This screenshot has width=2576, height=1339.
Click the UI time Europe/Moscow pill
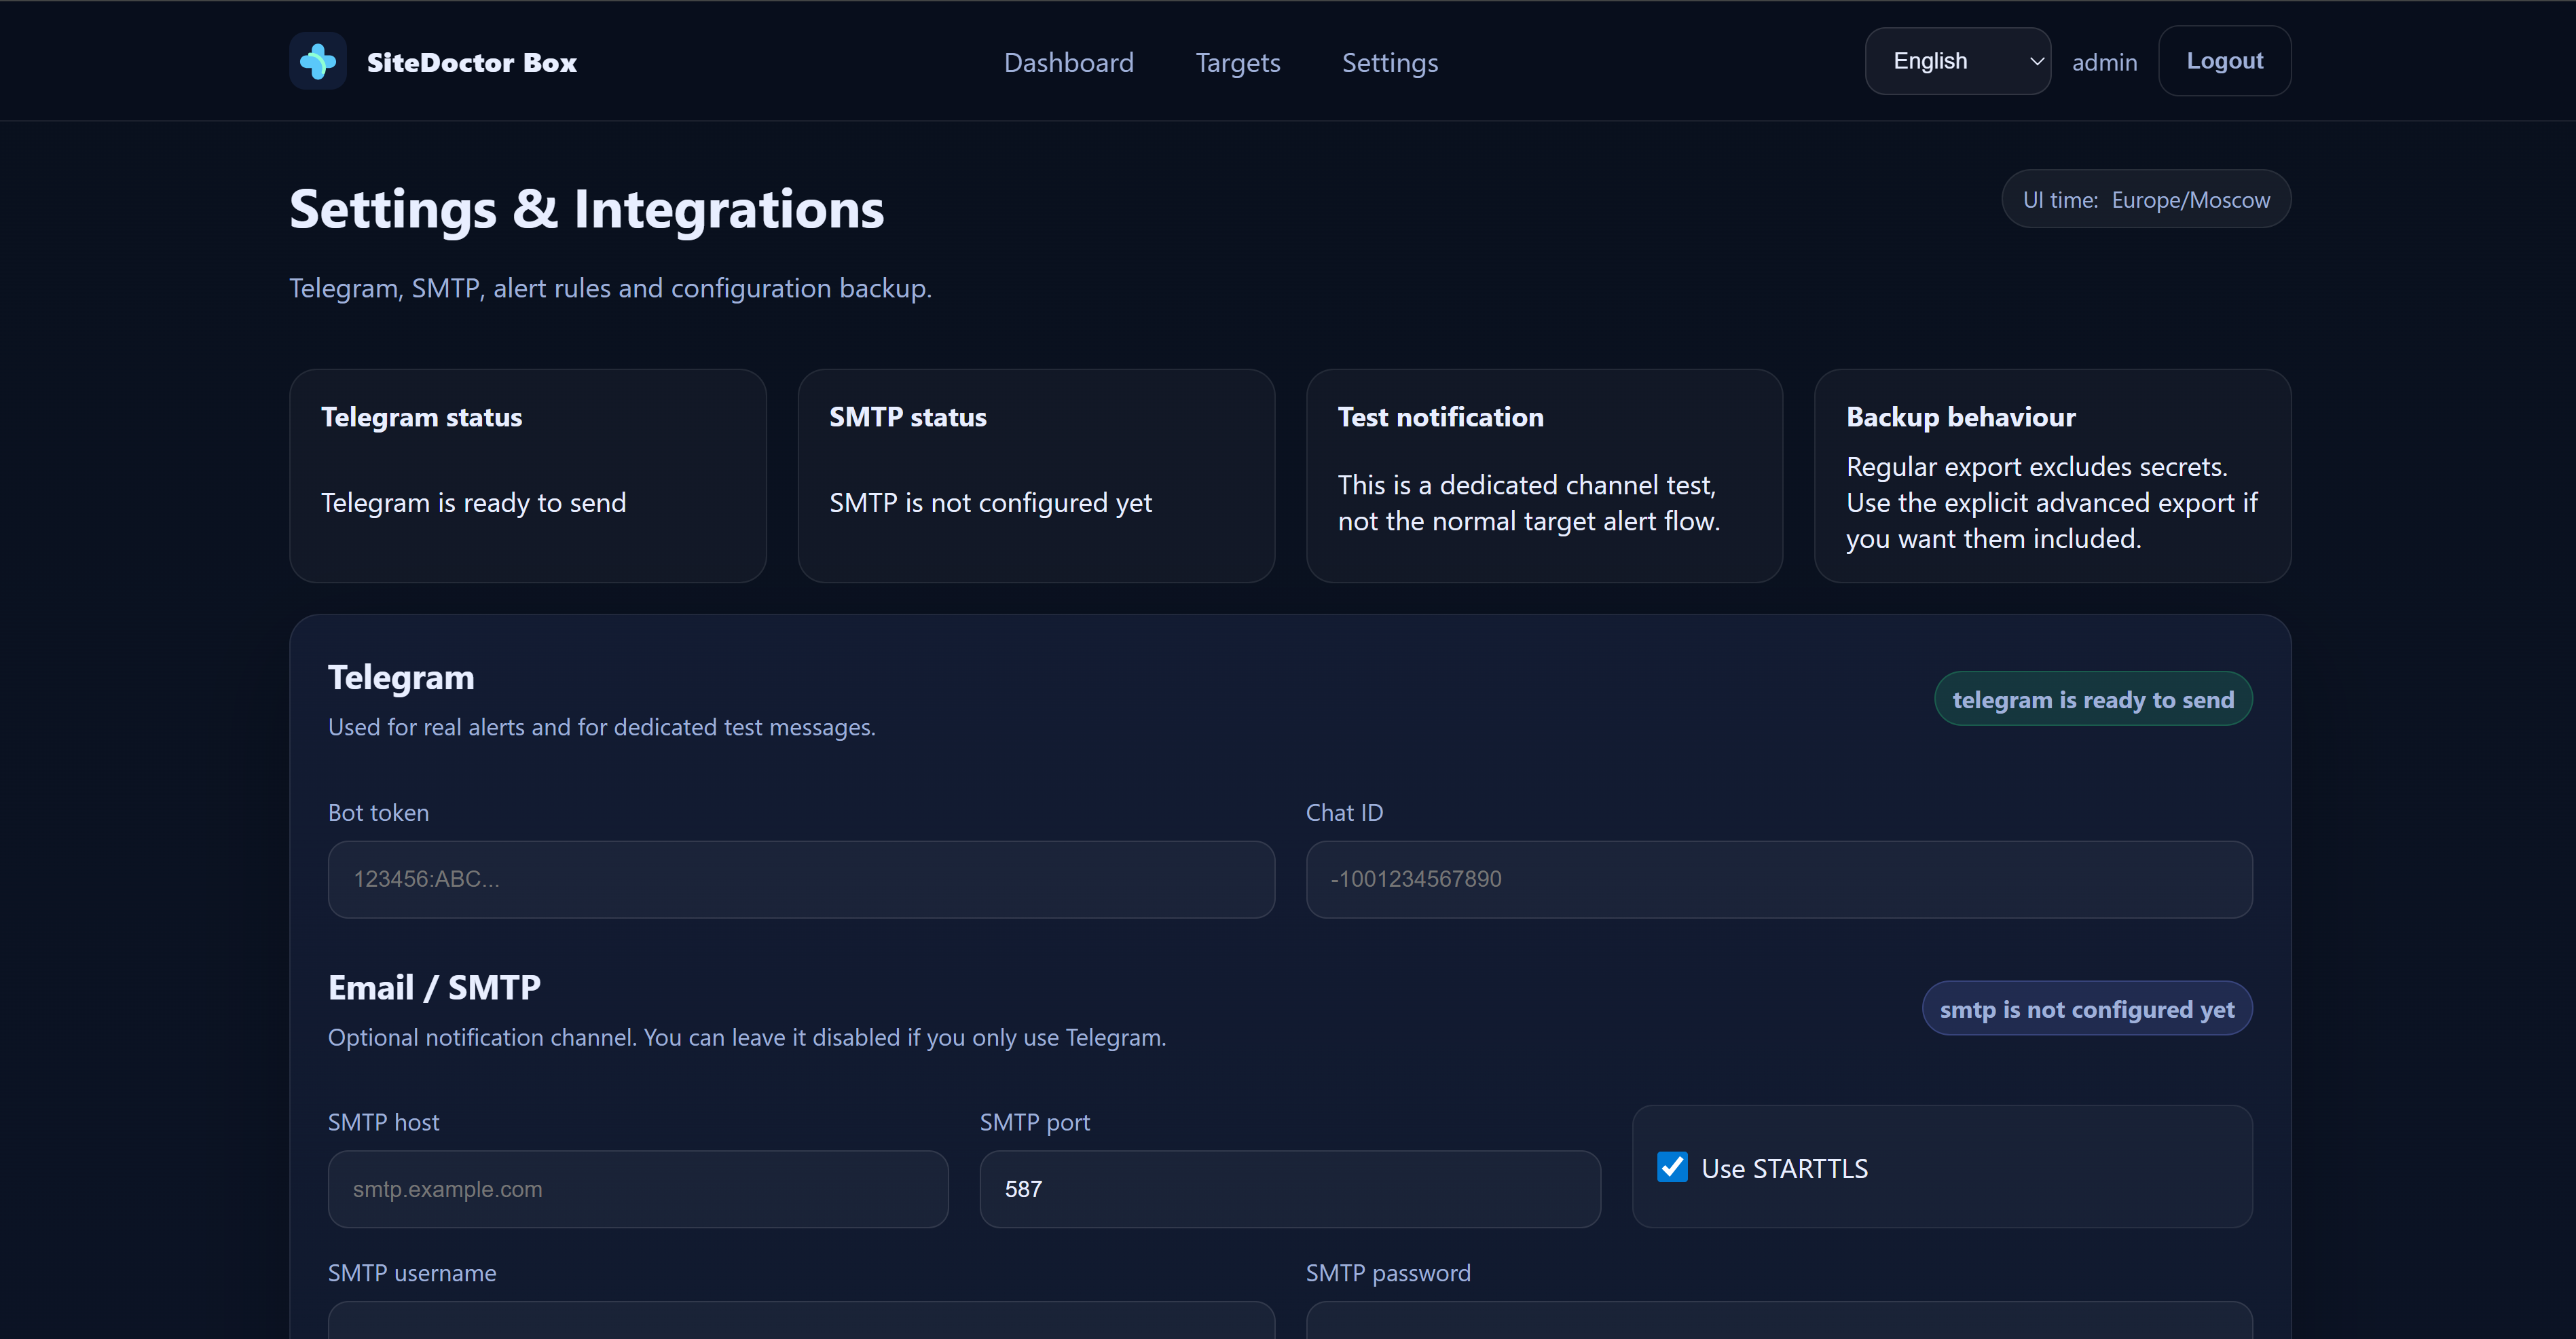[x=2145, y=199]
